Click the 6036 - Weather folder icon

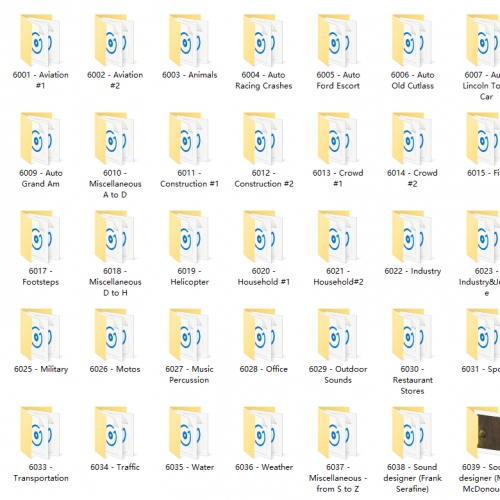click(263, 433)
